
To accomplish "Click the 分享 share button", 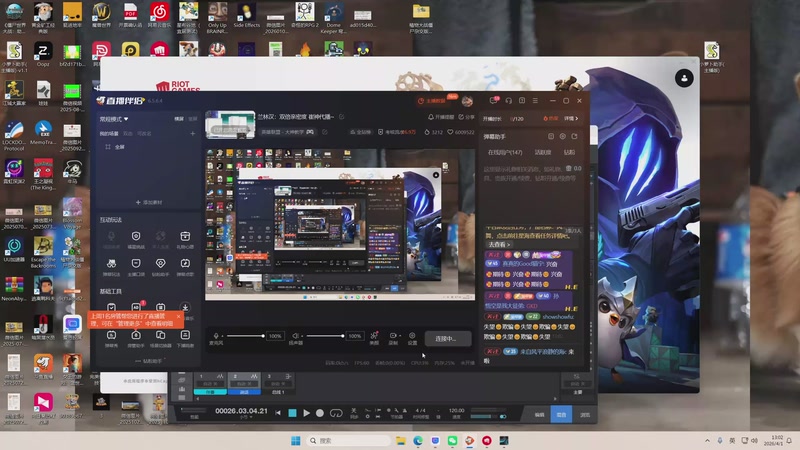I will point(466,117).
